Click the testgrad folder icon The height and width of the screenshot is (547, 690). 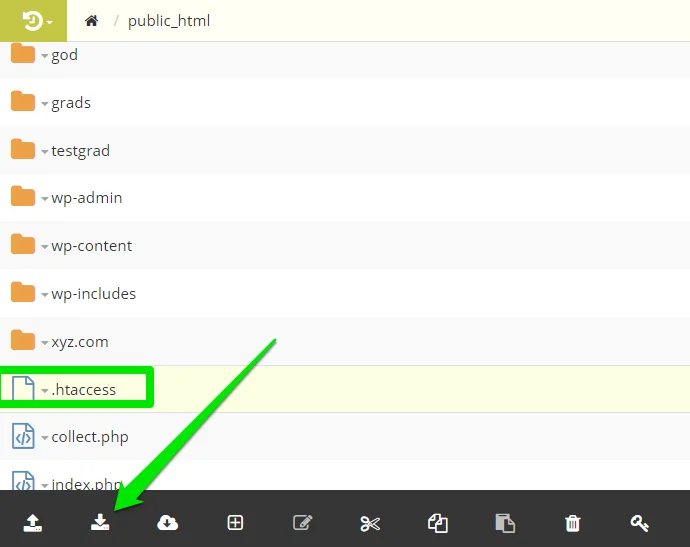click(x=23, y=150)
